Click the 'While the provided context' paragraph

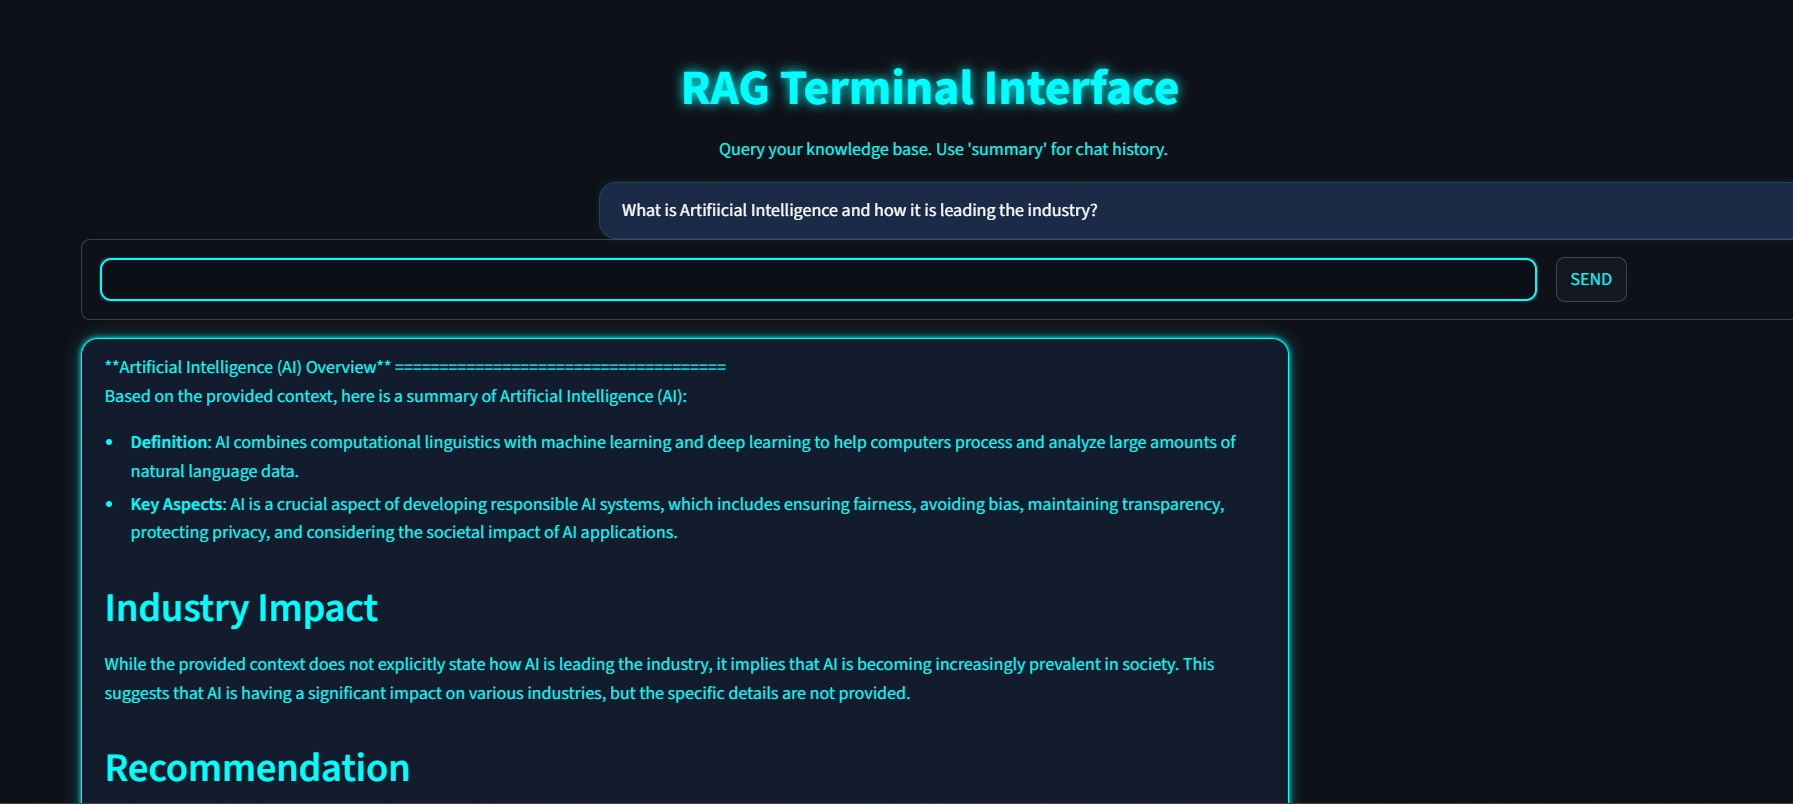[658, 664]
